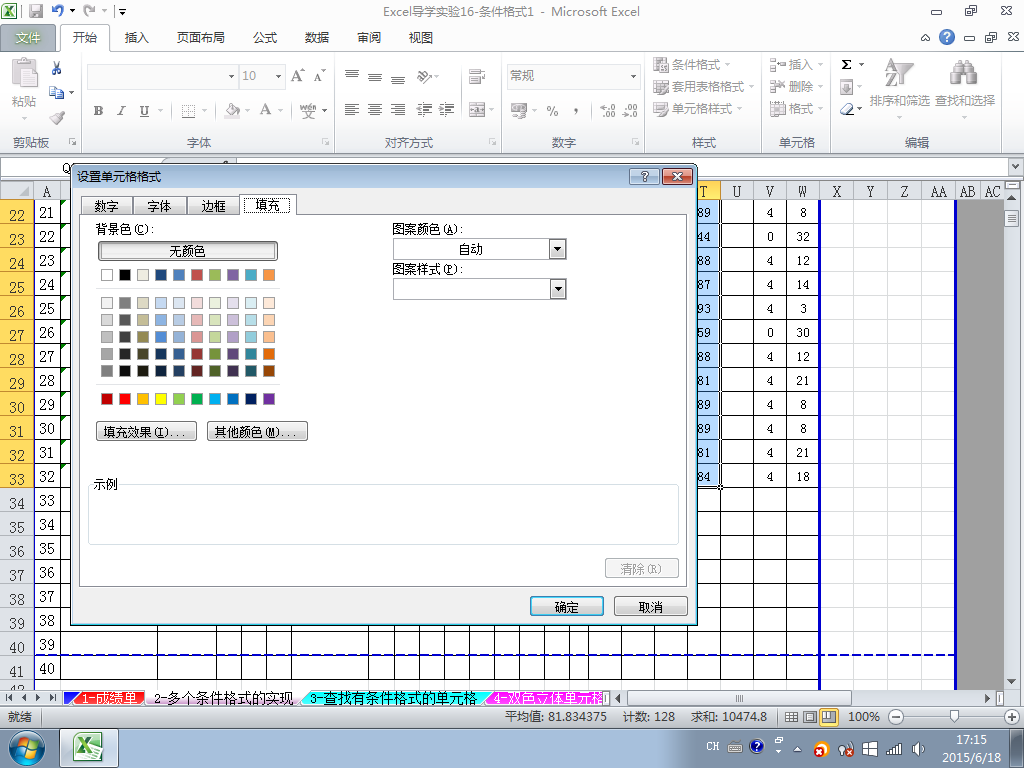Click the Save icon in quick access toolbar
1024x768 pixels.
36,11
